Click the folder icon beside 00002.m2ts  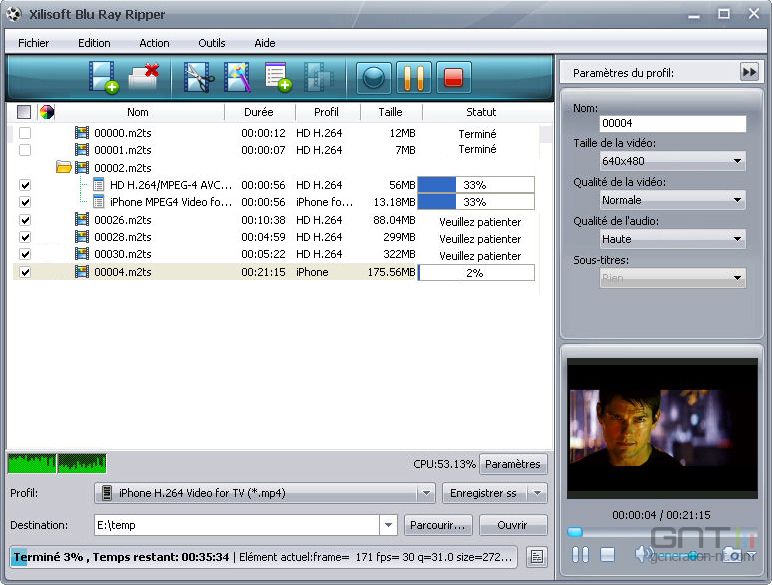pyautogui.click(x=64, y=167)
